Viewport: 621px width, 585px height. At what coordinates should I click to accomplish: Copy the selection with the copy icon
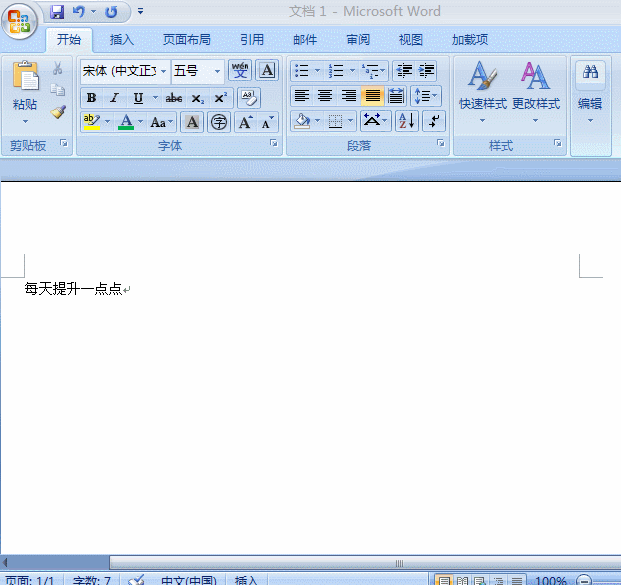[57, 90]
